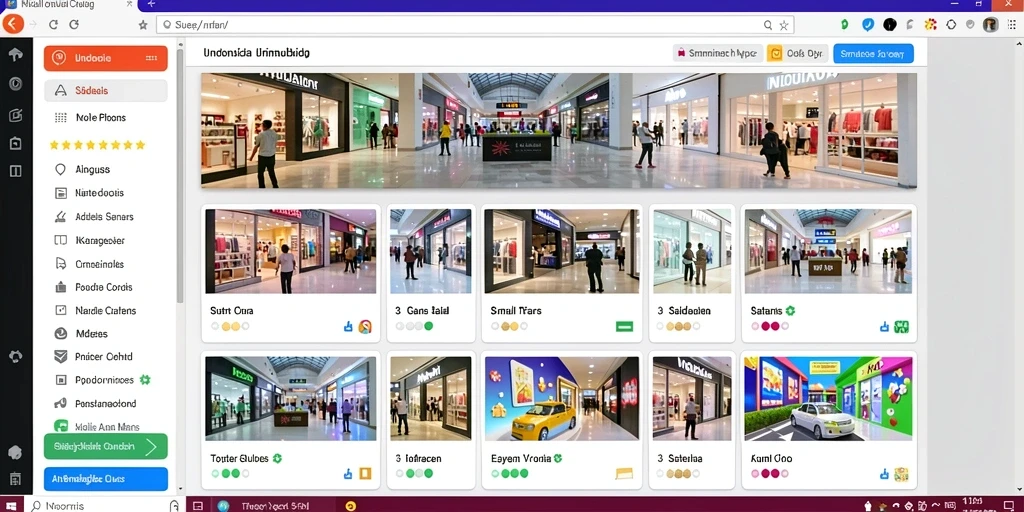Click the green badge next to Ppodornineee
The image size is (1024, 512).
145,379
